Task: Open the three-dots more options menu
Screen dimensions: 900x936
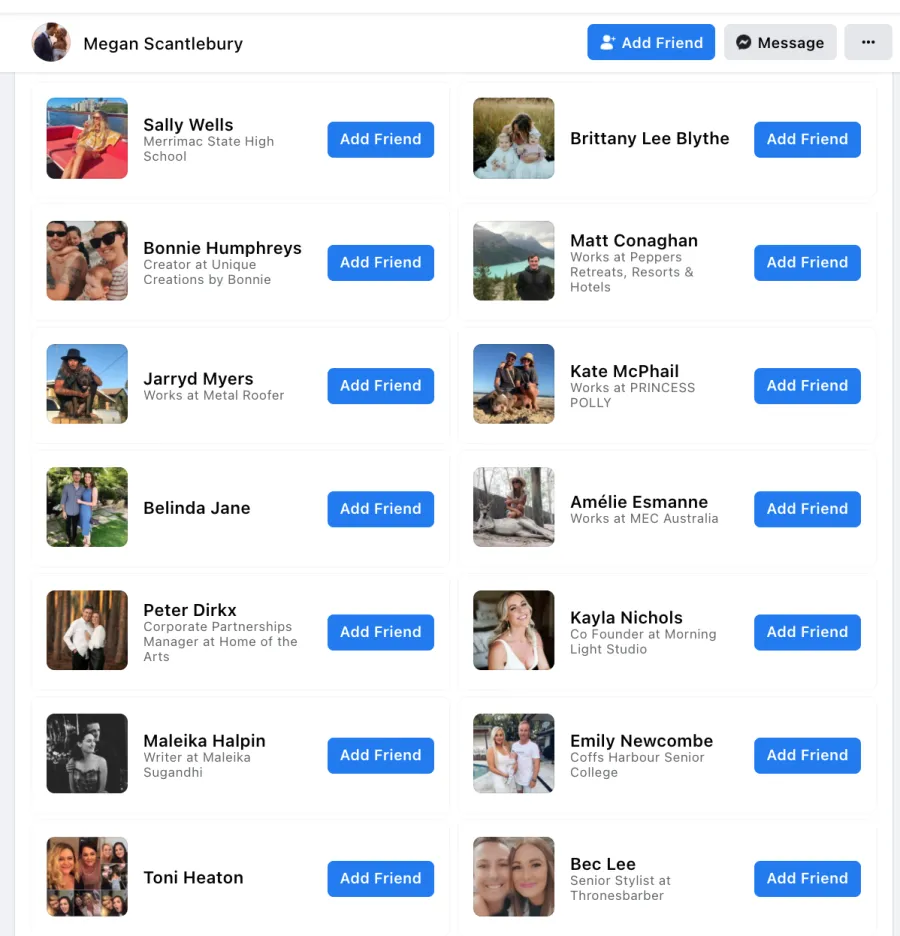Action: 868,42
